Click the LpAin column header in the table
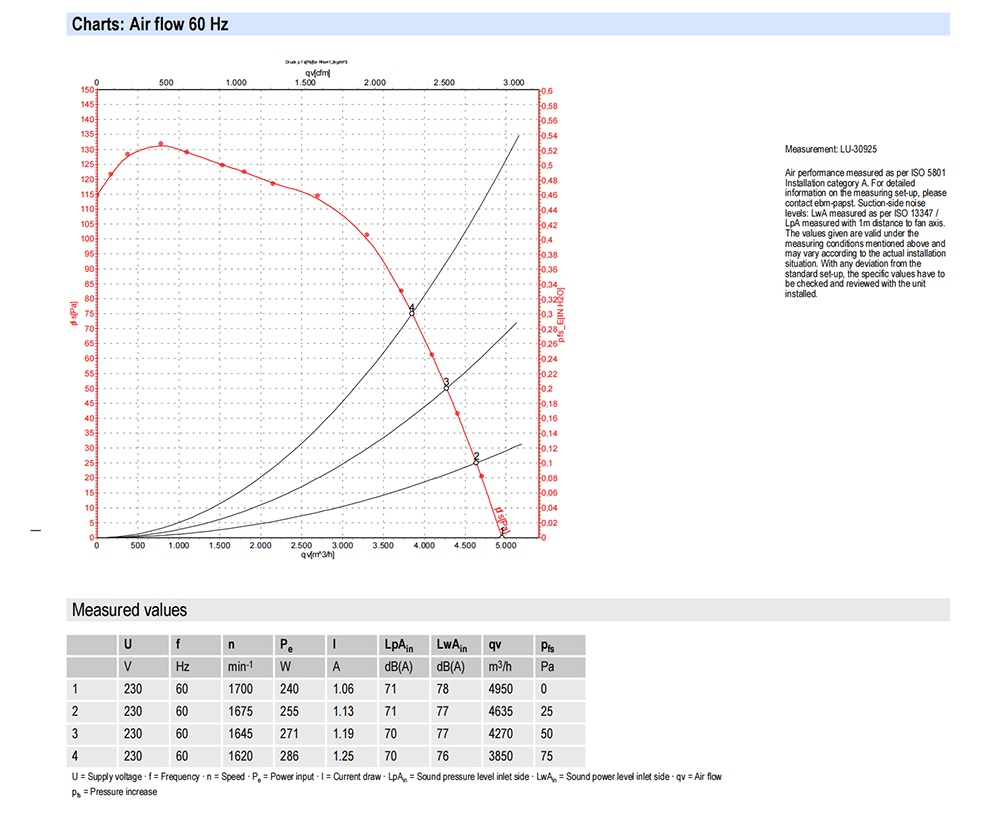1000x815 pixels. tap(398, 645)
